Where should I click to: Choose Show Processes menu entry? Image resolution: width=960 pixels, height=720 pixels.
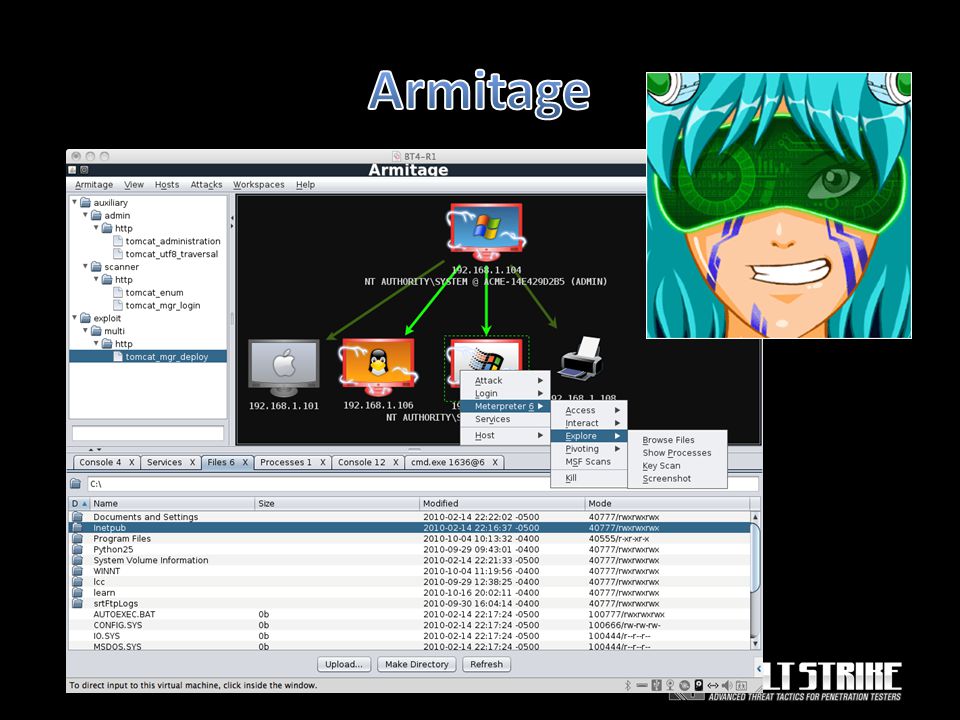tap(677, 453)
